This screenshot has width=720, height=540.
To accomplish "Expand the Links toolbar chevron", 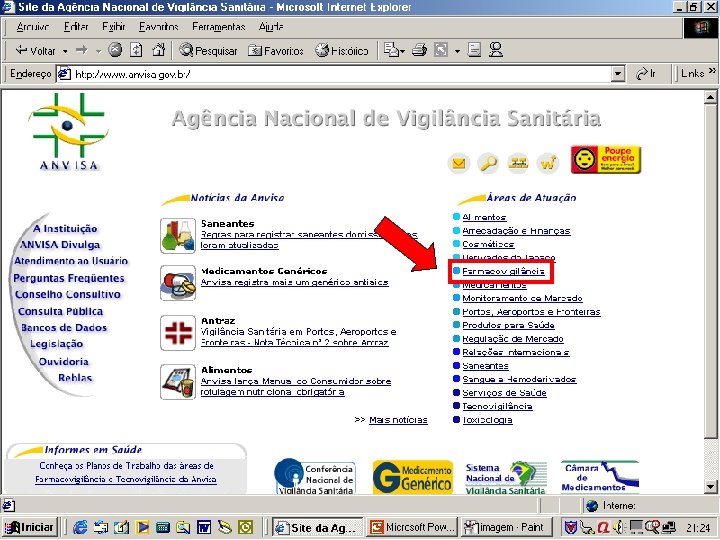I will (x=712, y=70).
